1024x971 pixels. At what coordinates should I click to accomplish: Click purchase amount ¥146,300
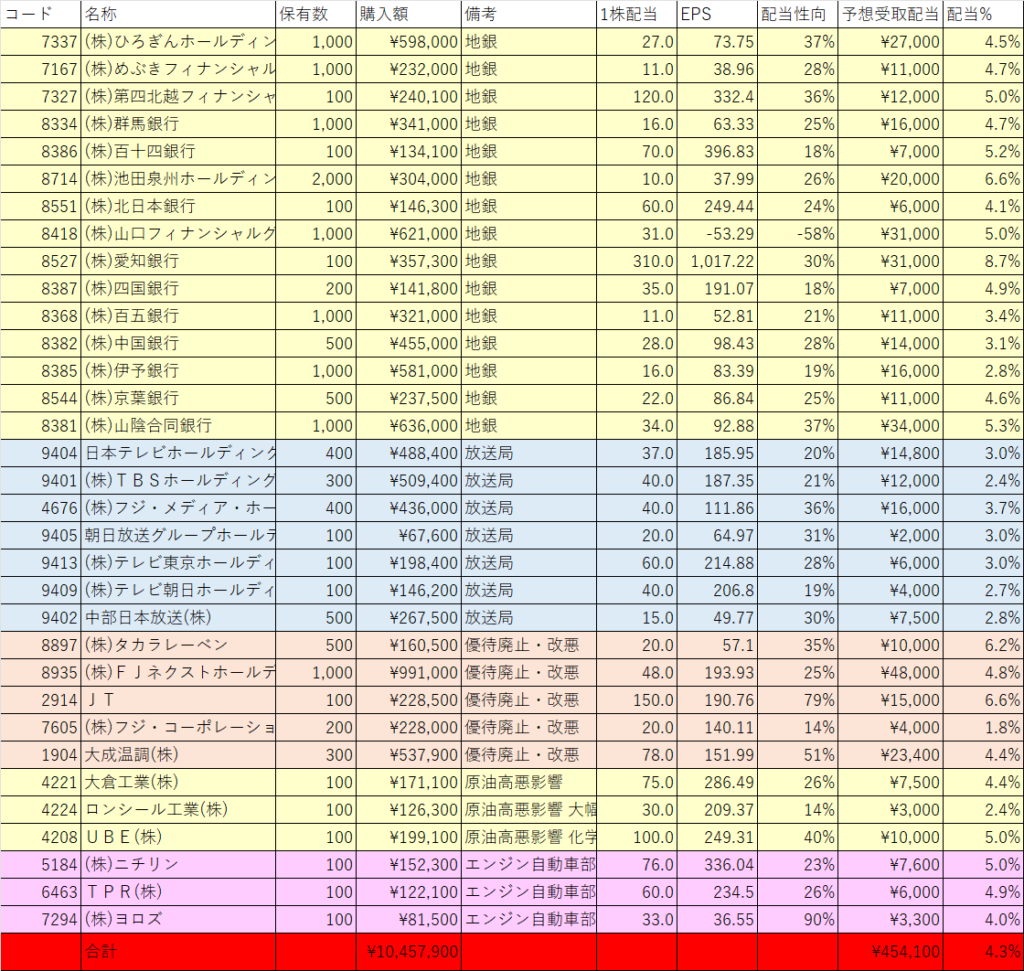click(423, 206)
